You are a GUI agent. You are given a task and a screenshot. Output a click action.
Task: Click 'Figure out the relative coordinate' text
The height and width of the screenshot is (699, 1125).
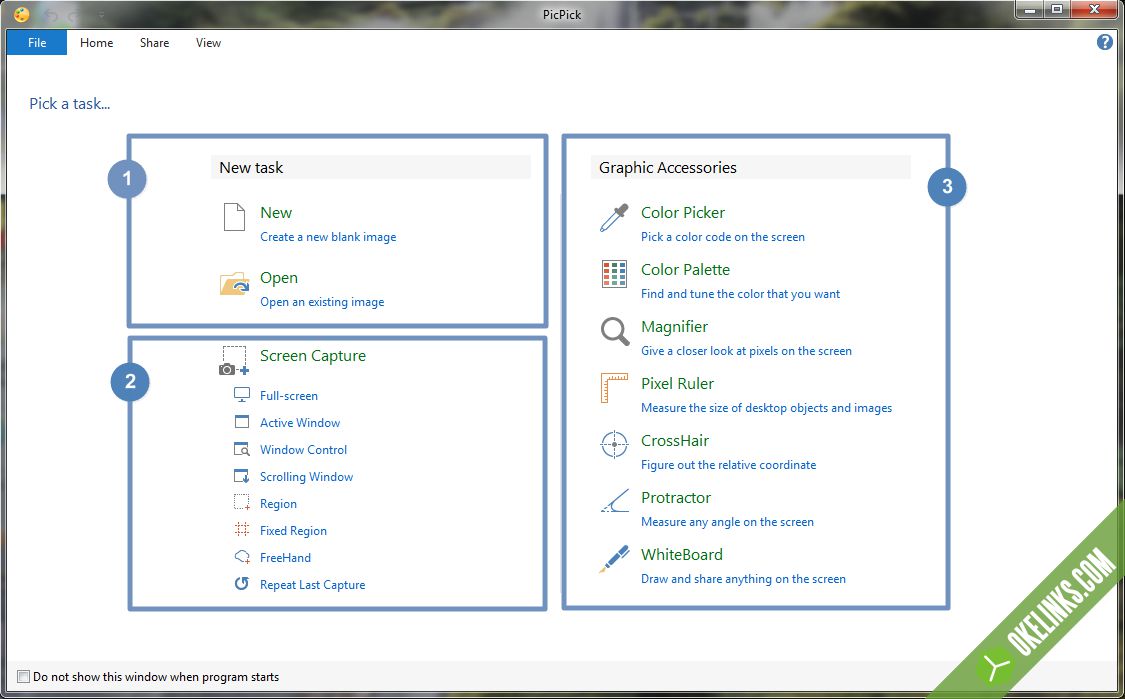point(728,465)
